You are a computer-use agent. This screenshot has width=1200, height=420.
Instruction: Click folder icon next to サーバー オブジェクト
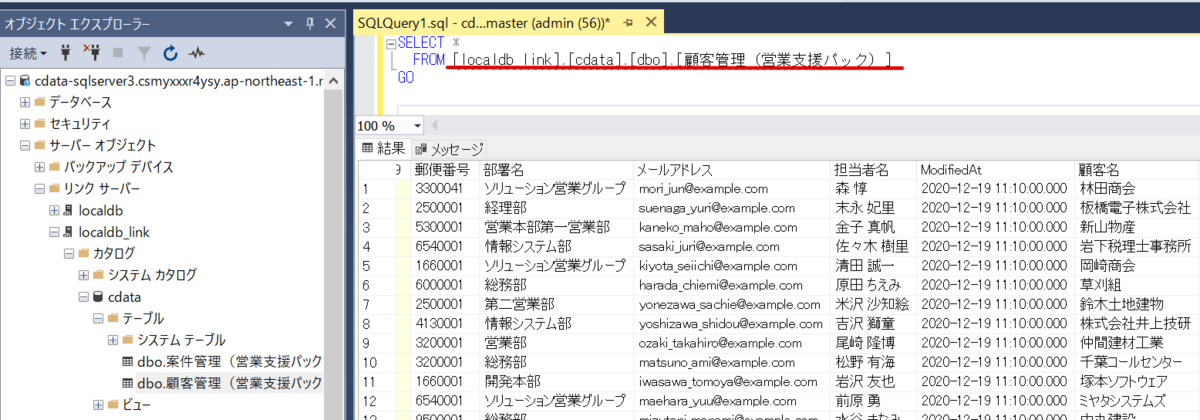pyautogui.click(x=40, y=145)
